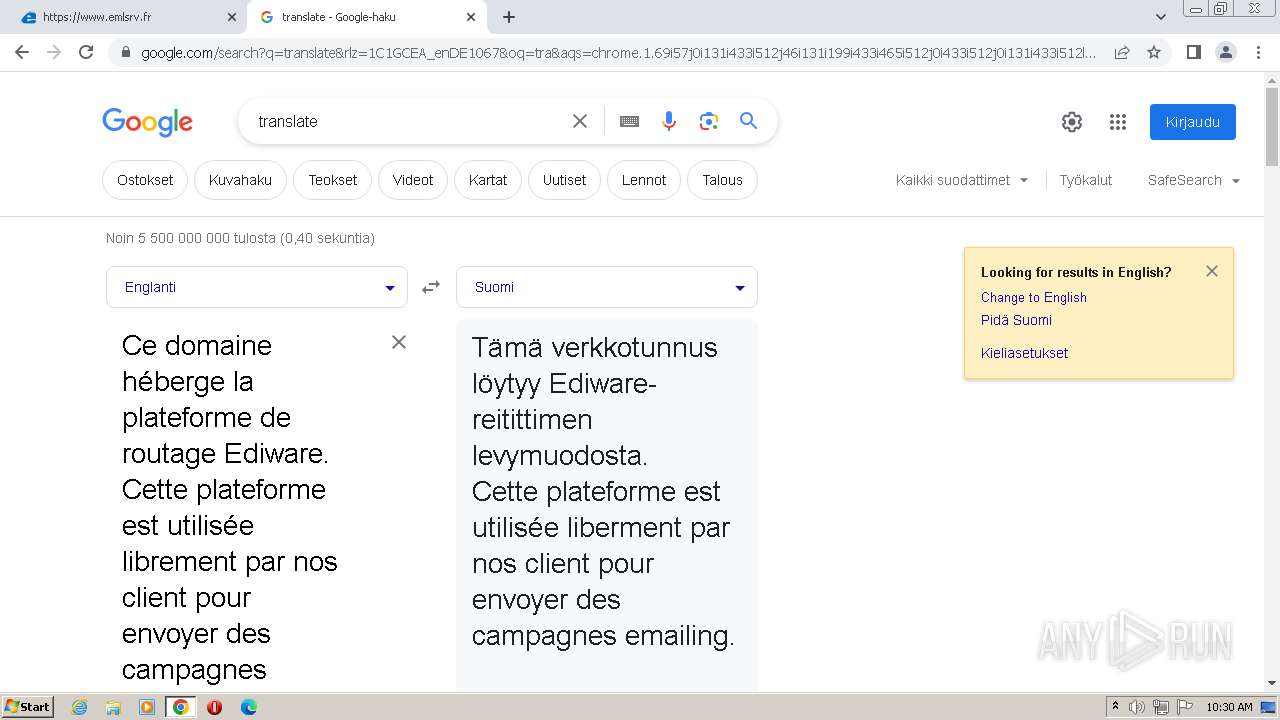Open tab search chevron in title bar
This screenshot has height=720, width=1280.
1161,17
